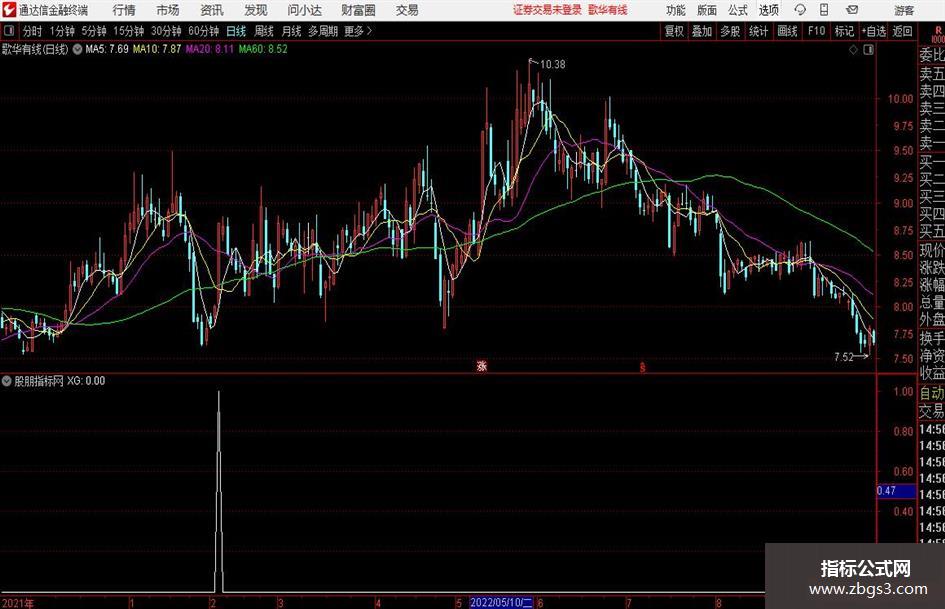Click the 统计 statistics button
This screenshot has width=945, height=609.
tap(758, 31)
